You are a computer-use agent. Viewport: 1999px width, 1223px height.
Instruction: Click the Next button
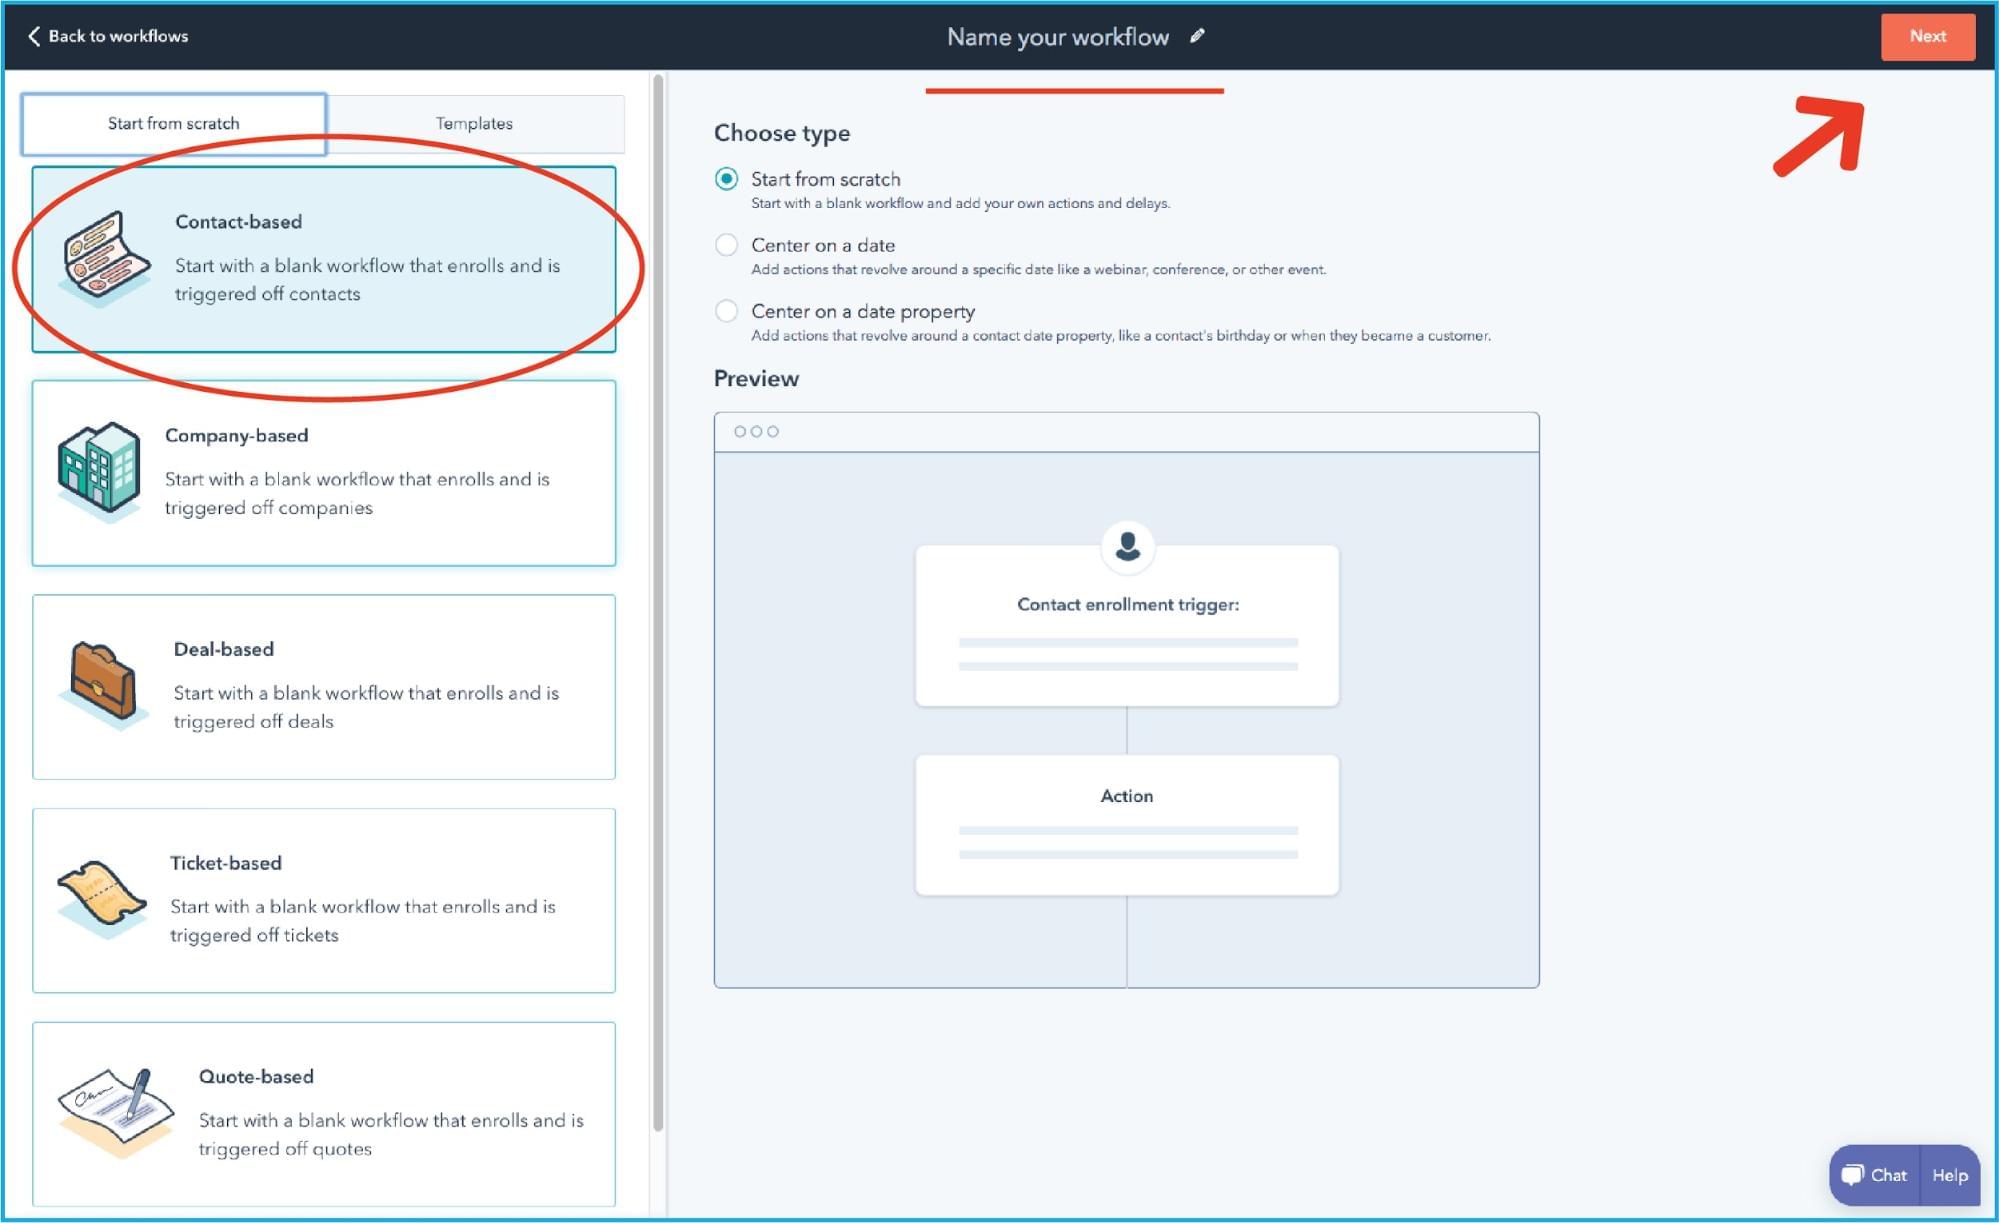(x=1927, y=37)
